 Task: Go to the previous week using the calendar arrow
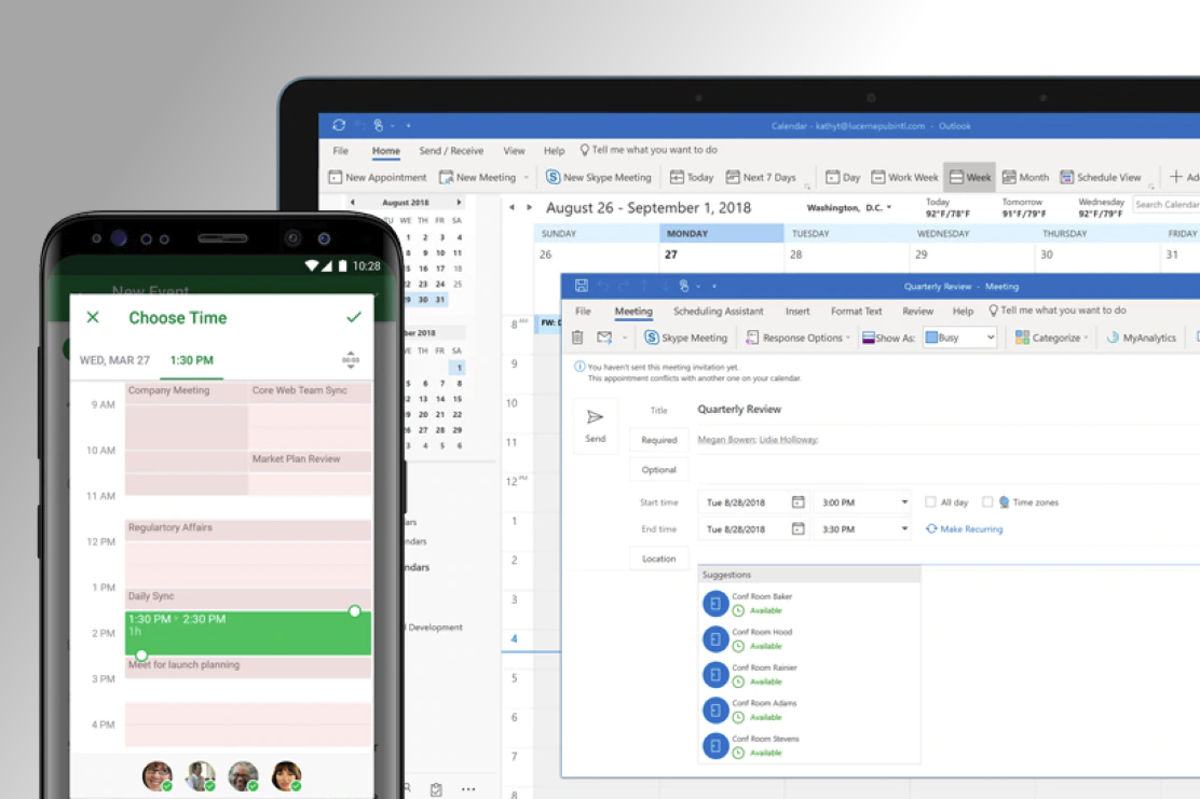click(x=512, y=208)
